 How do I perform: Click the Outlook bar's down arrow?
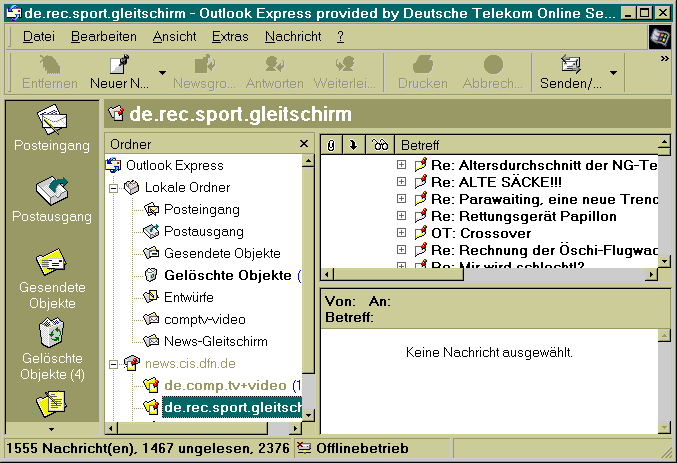coord(52,429)
